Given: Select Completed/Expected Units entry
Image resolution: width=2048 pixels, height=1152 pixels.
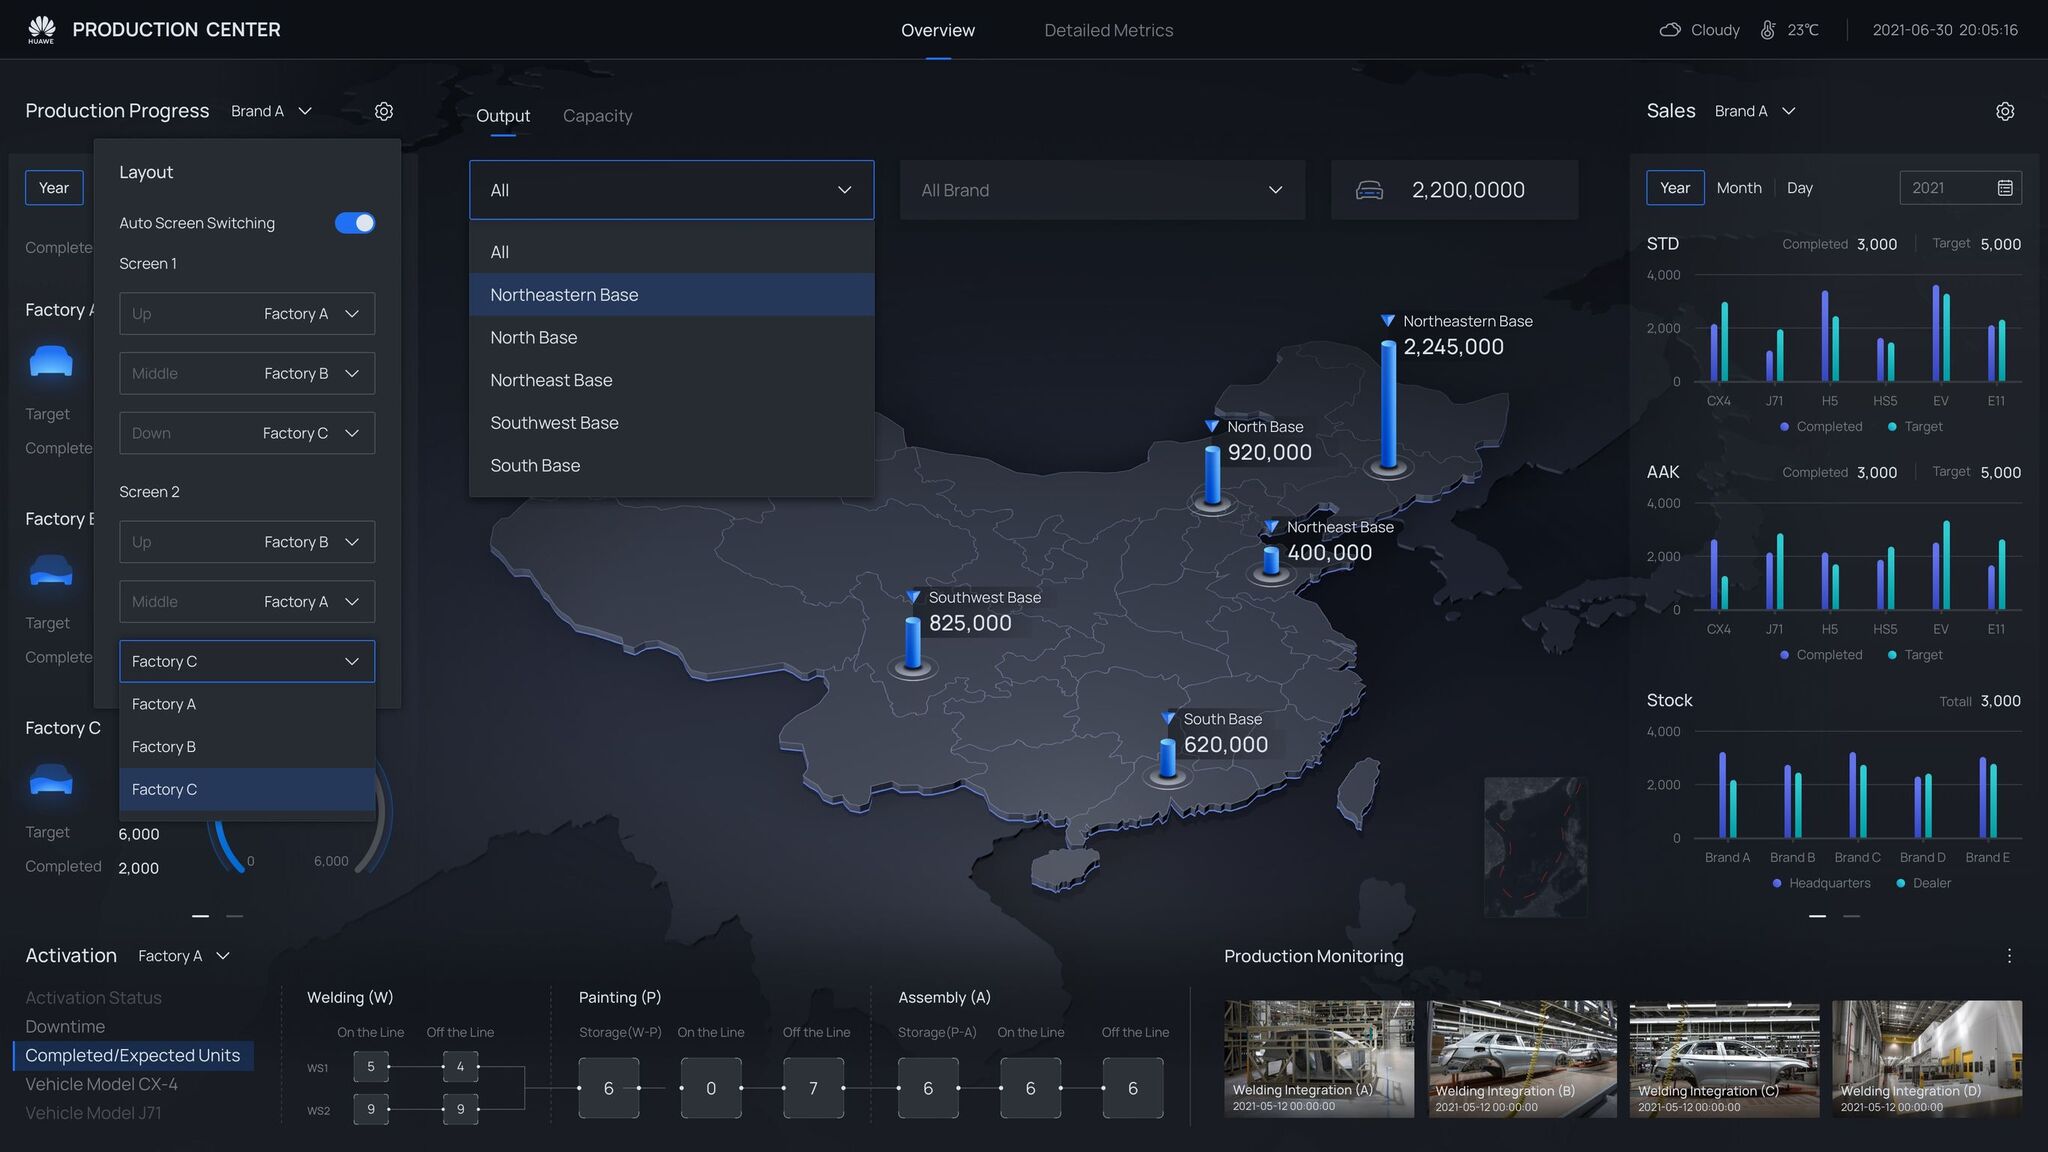Looking at the screenshot, I should [133, 1056].
